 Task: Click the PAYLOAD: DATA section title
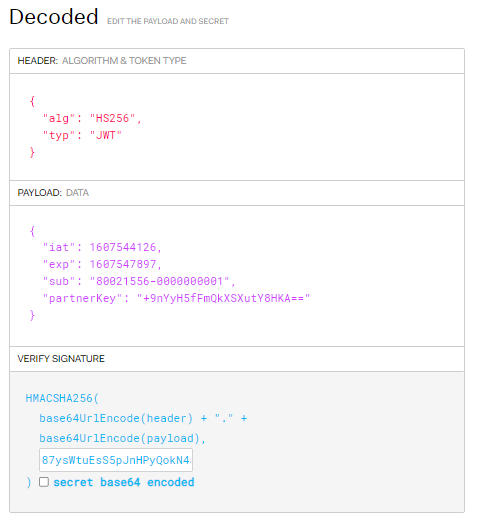pos(53,193)
